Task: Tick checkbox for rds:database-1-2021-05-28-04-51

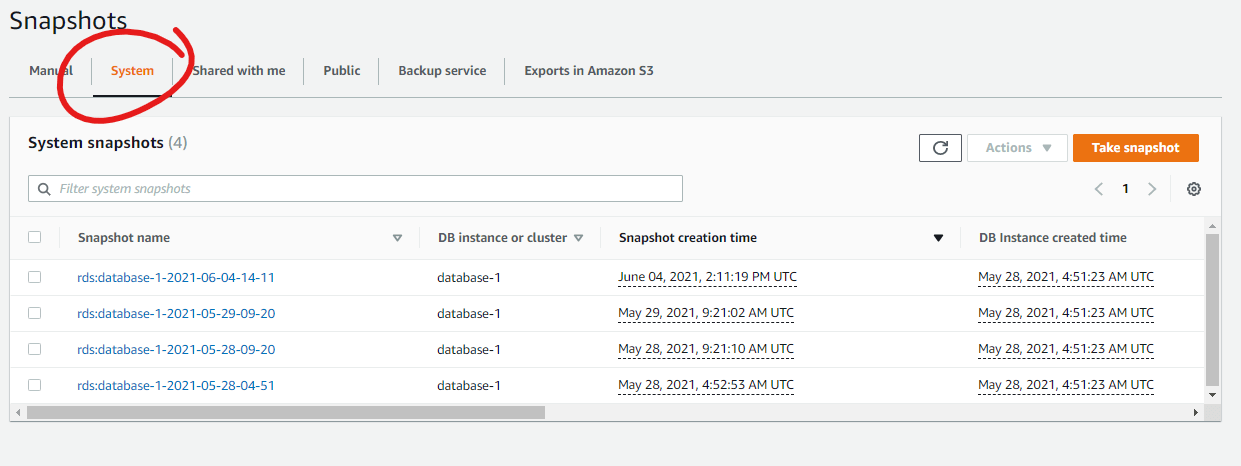Action: pos(35,385)
